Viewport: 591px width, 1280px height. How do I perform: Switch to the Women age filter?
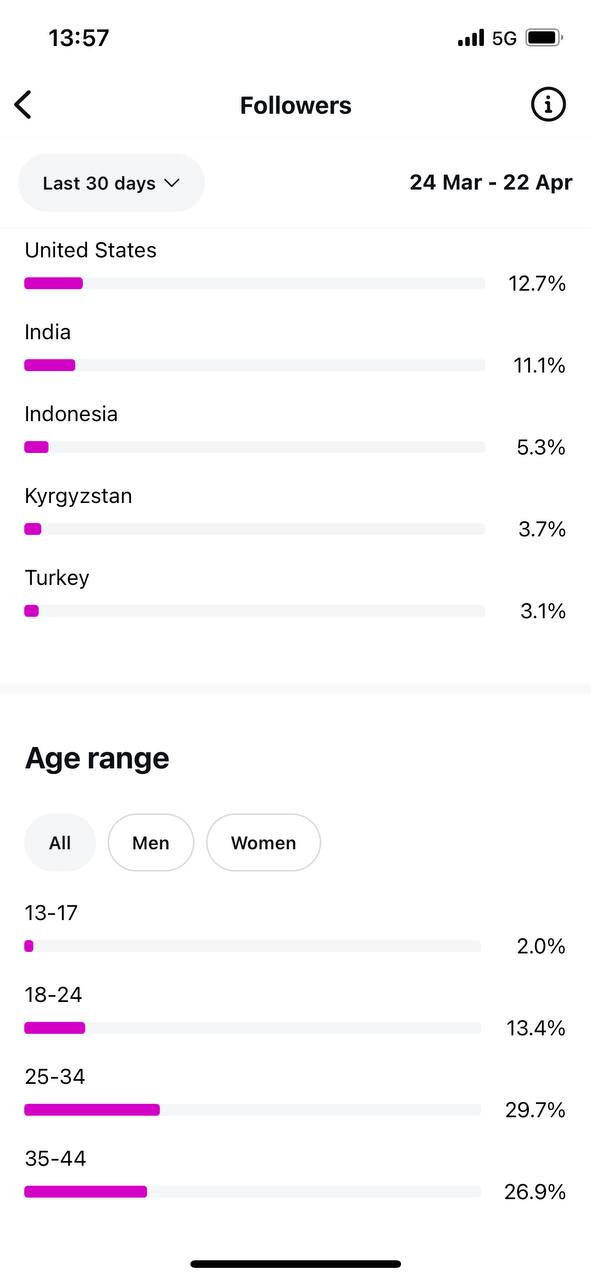[x=263, y=843]
